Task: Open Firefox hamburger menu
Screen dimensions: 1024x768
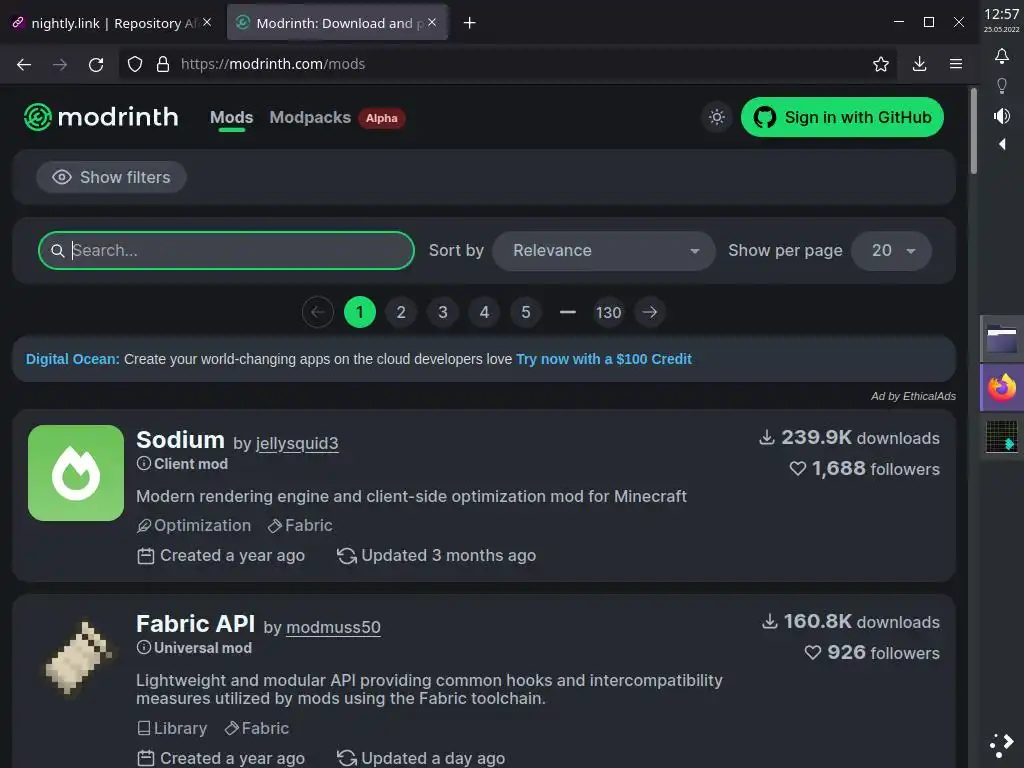Action: coord(955,64)
